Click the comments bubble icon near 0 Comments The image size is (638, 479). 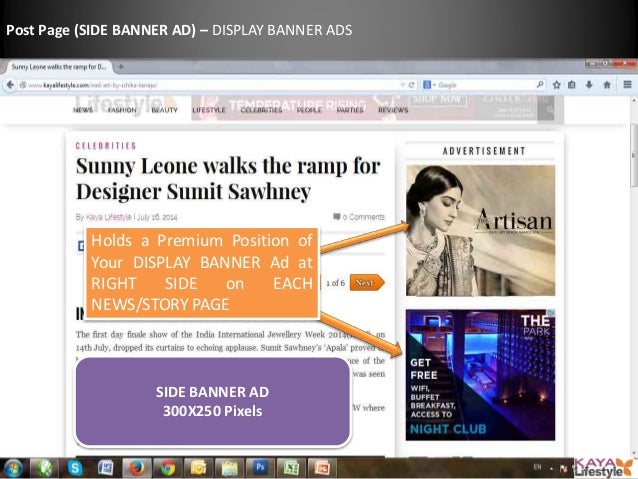click(336, 217)
